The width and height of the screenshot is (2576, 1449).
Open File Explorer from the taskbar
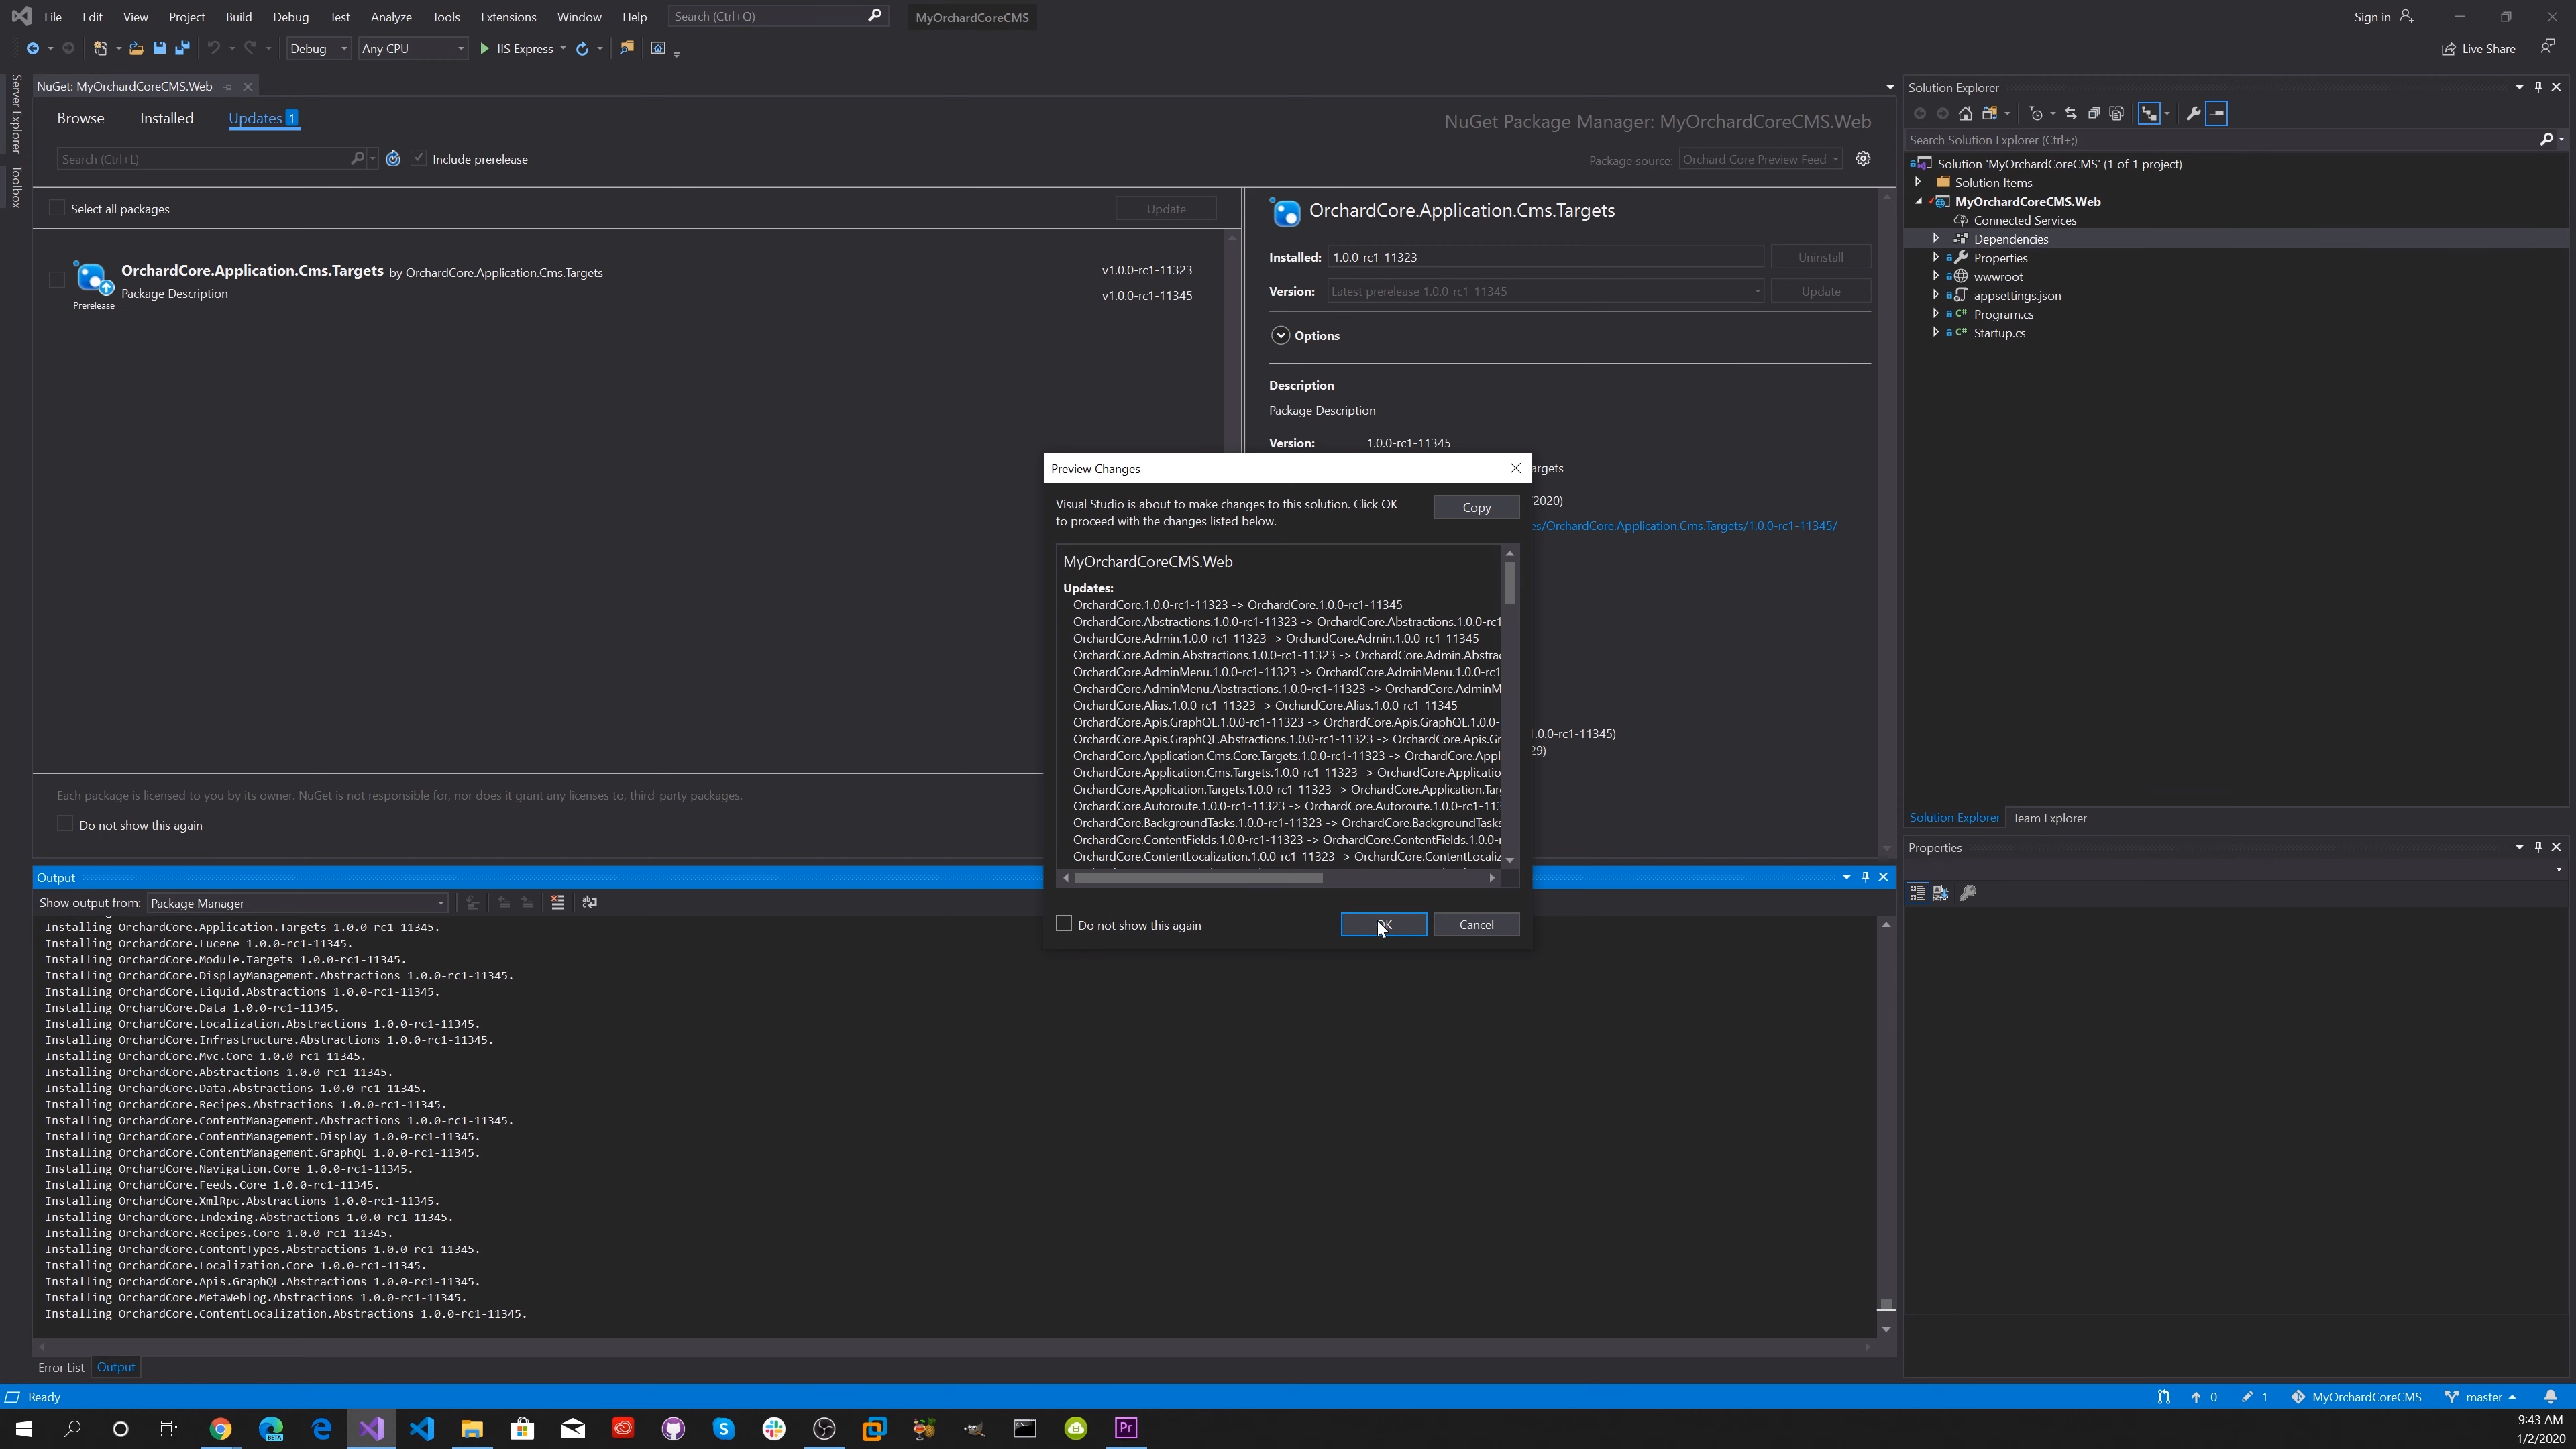point(472,1428)
